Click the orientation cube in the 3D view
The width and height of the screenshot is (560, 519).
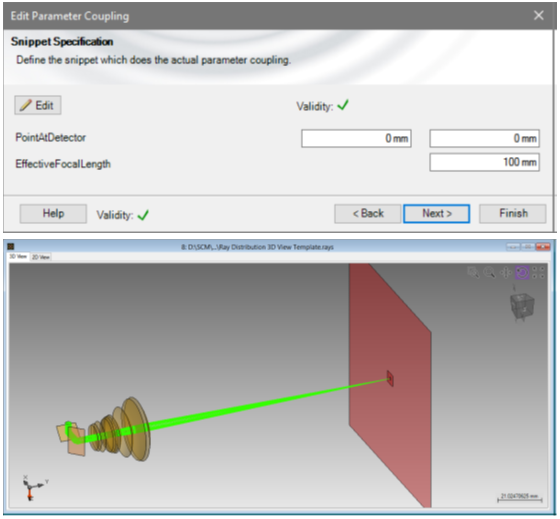click(522, 306)
